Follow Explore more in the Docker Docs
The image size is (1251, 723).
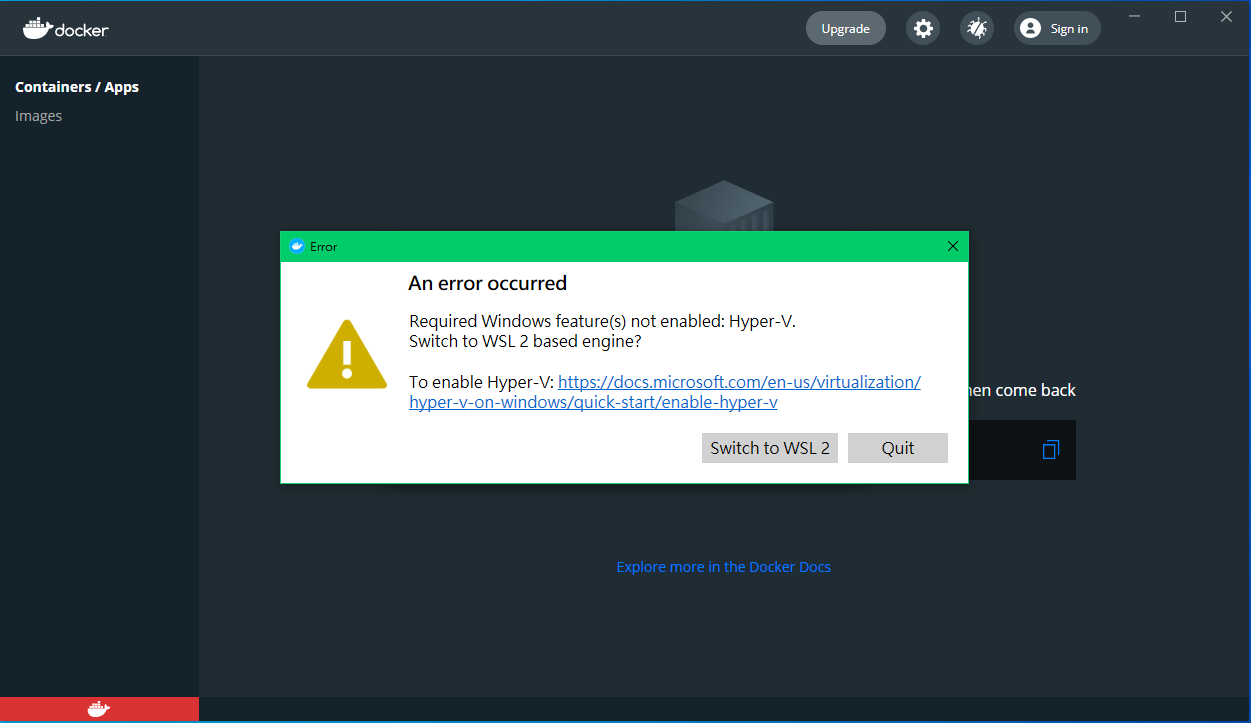tap(723, 567)
